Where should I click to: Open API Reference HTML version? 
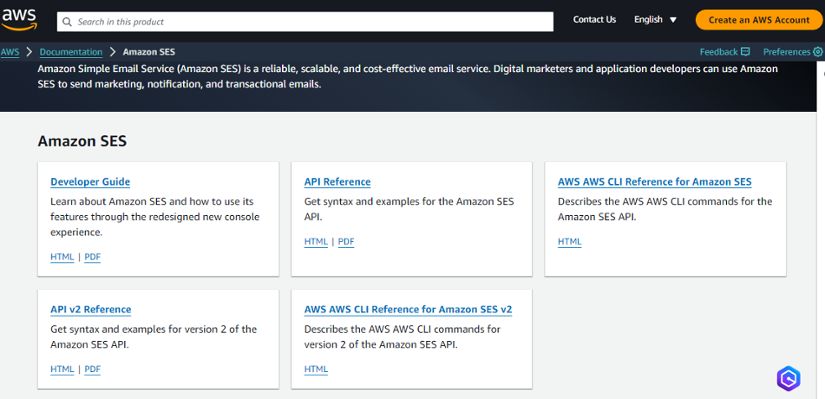tap(316, 242)
